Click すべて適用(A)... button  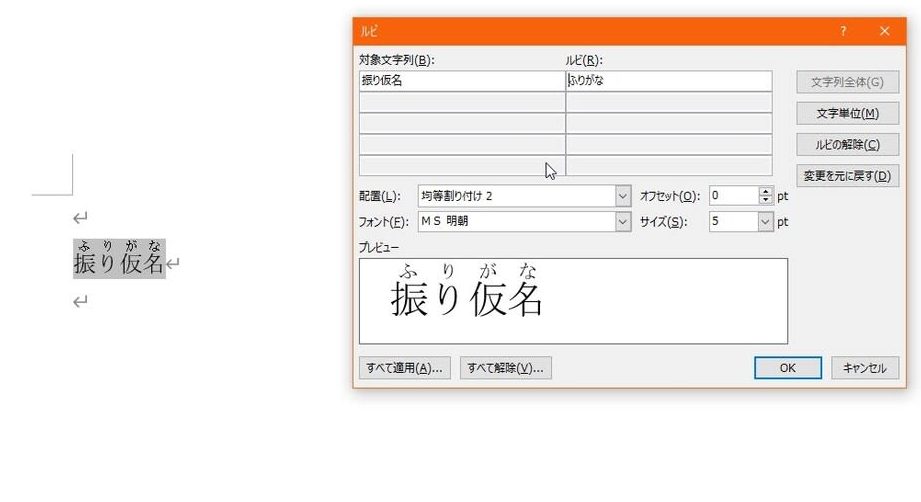(x=405, y=368)
